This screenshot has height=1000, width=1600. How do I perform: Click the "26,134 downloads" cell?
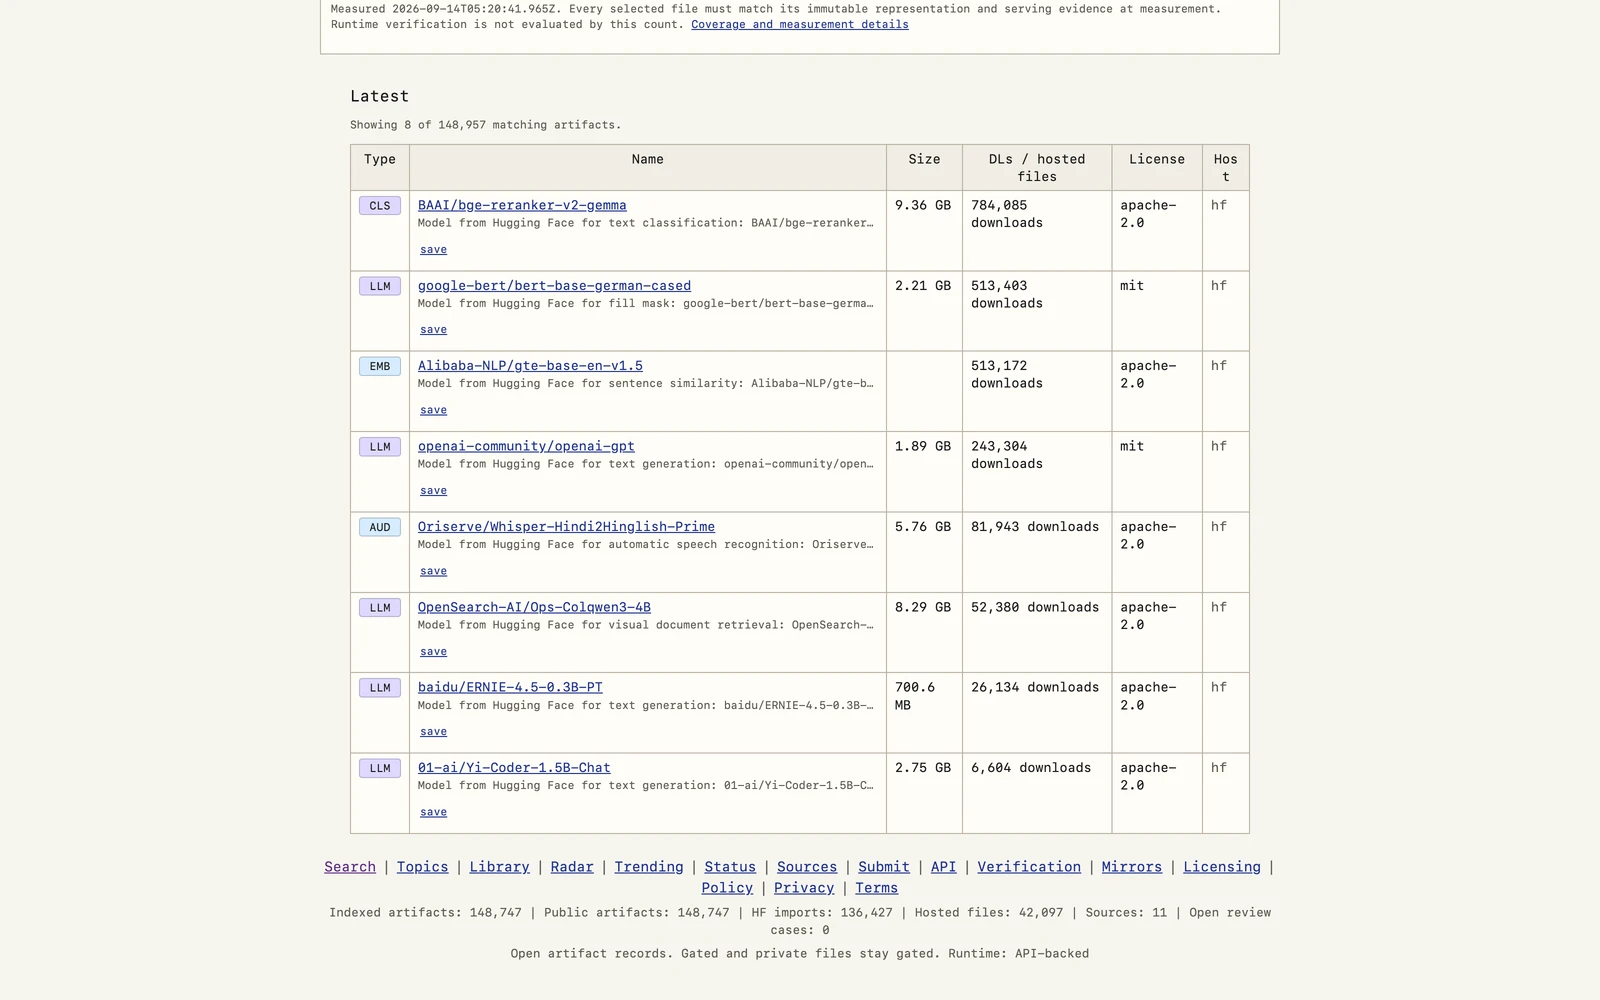click(x=1037, y=713)
